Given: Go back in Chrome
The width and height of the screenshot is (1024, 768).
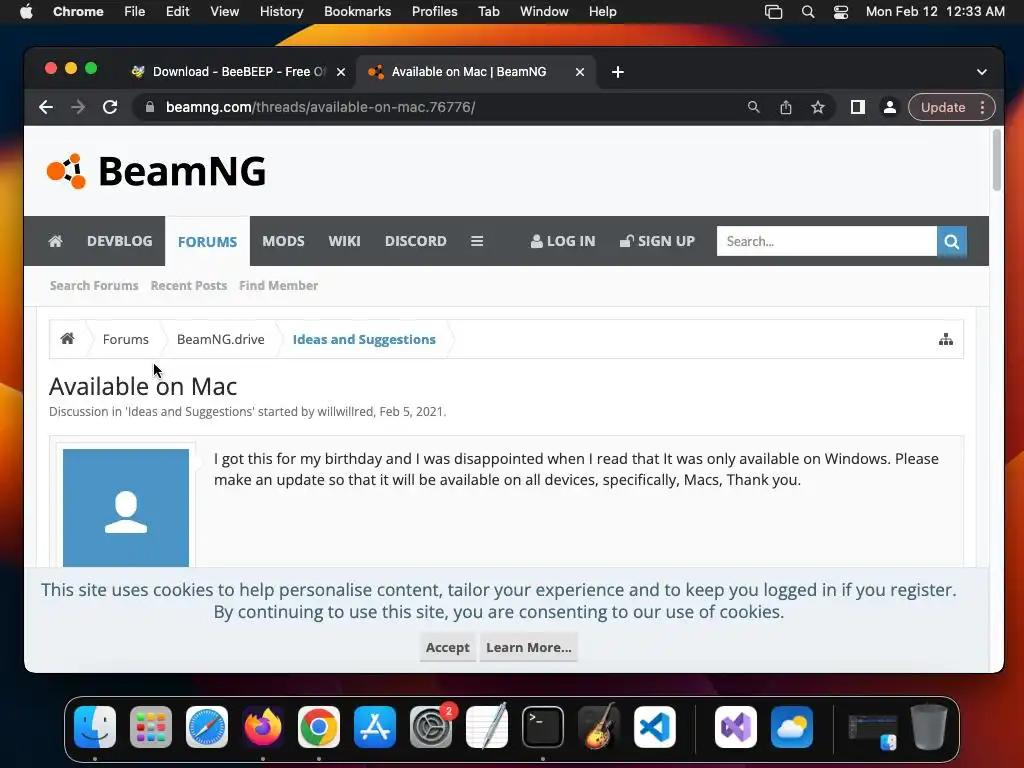Looking at the screenshot, I should click(46, 107).
